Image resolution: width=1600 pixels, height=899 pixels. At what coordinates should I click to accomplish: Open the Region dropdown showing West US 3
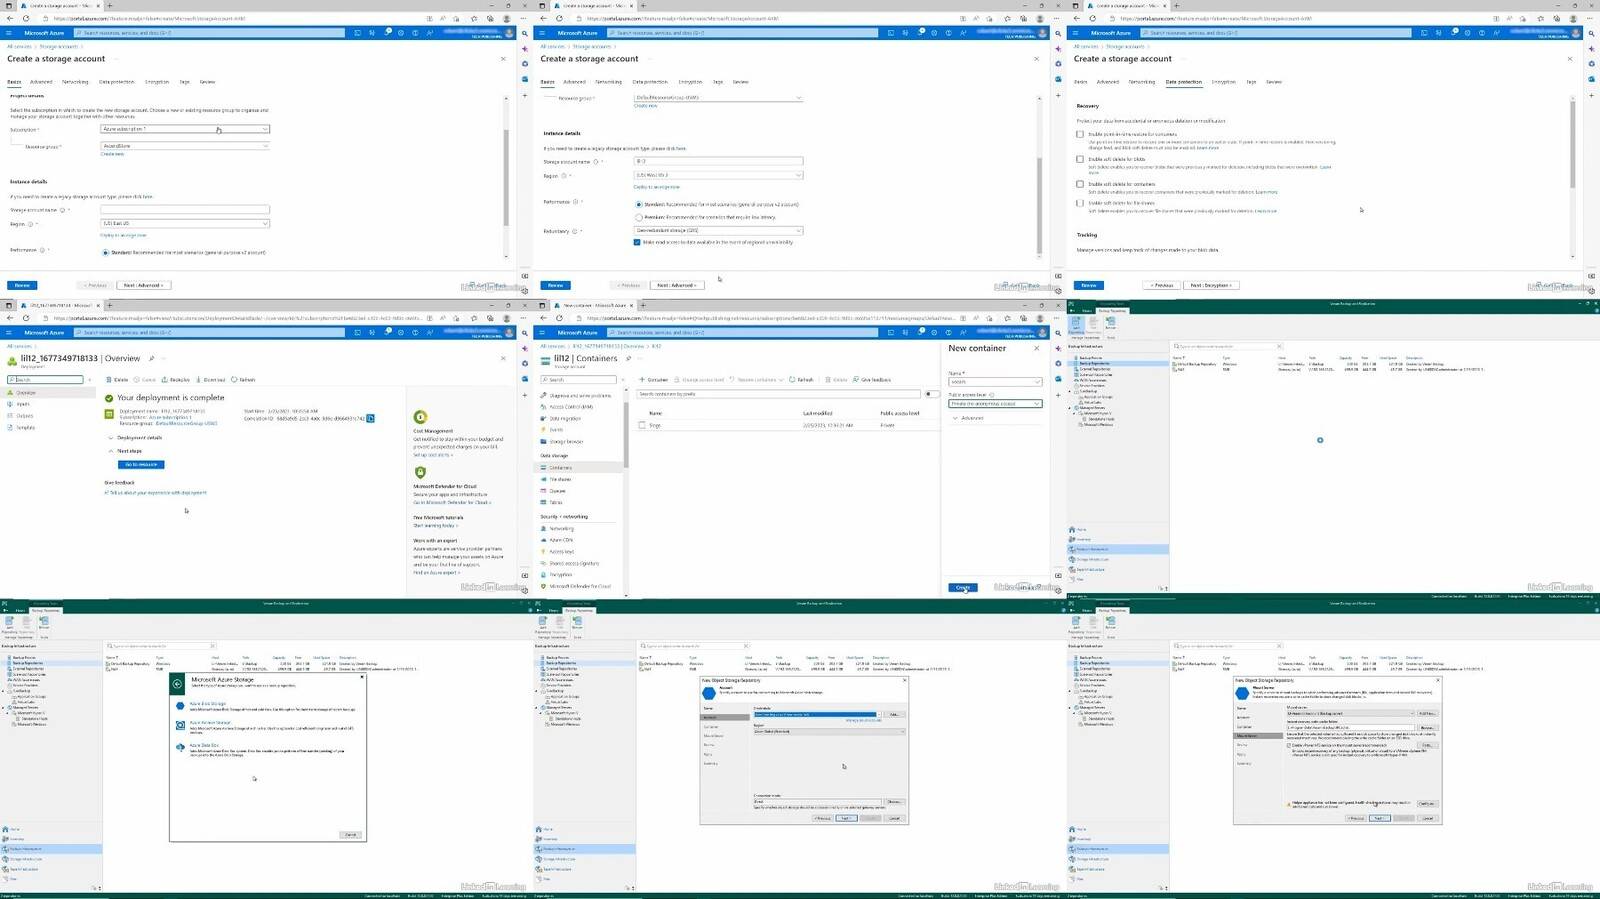tap(718, 176)
